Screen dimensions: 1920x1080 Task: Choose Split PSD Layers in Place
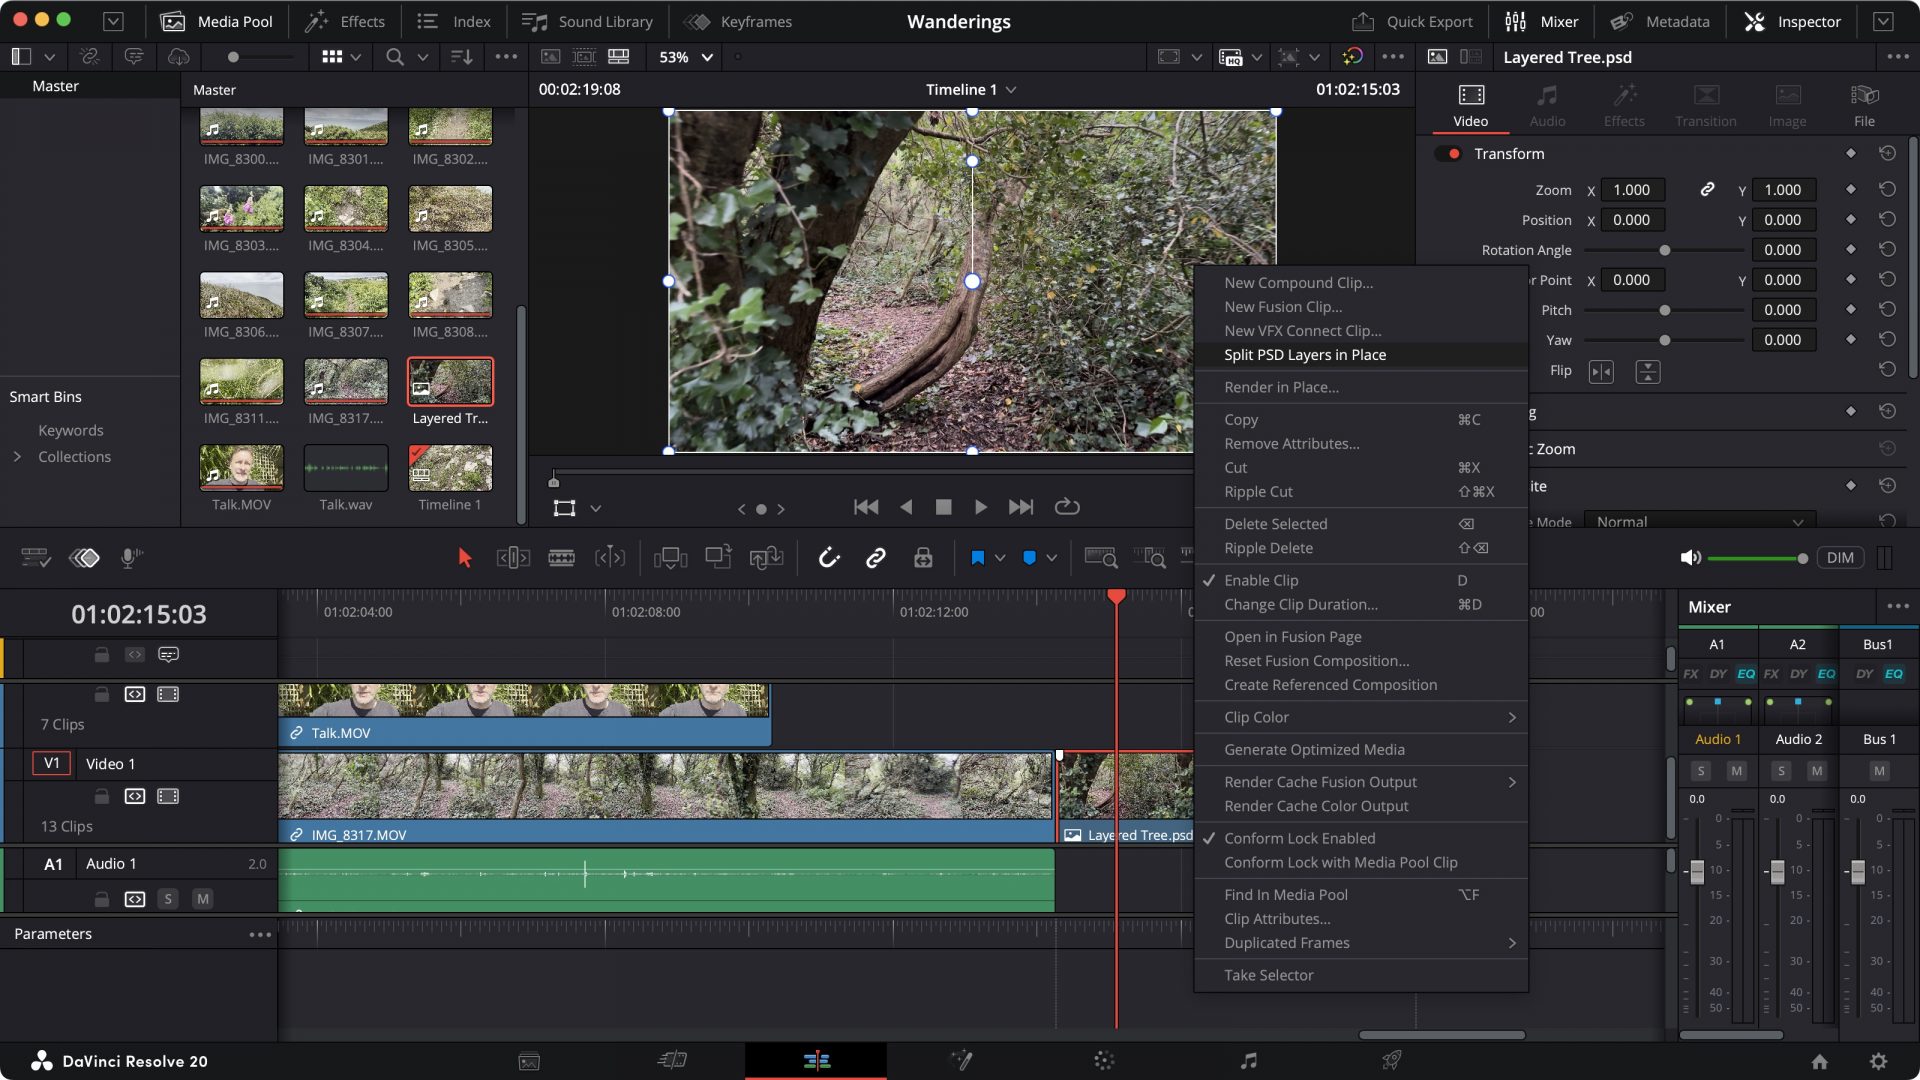click(x=1304, y=355)
